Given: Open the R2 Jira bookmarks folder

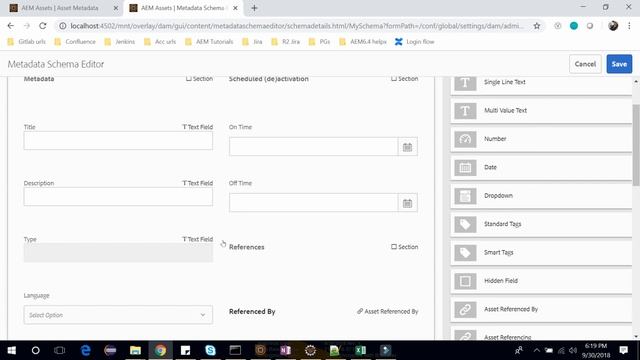Looking at the screenshot, I should tap(286, 42).
